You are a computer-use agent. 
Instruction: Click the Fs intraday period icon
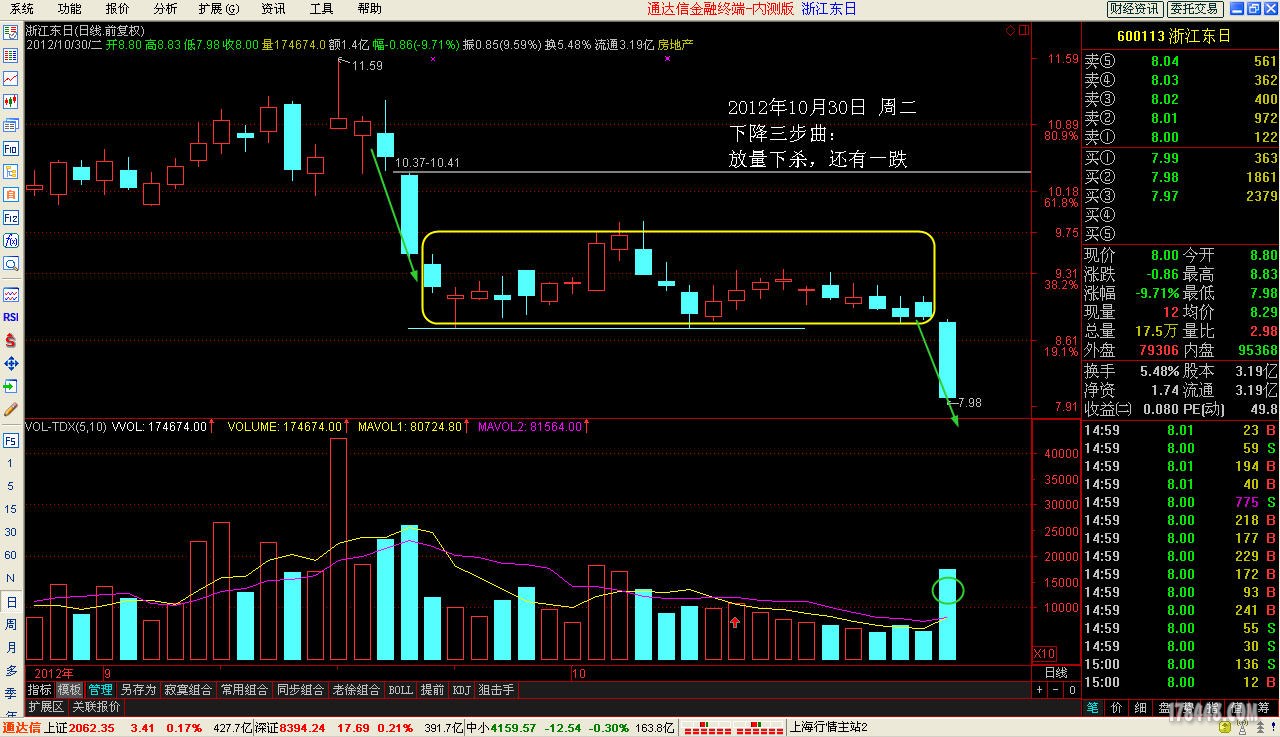11,440
